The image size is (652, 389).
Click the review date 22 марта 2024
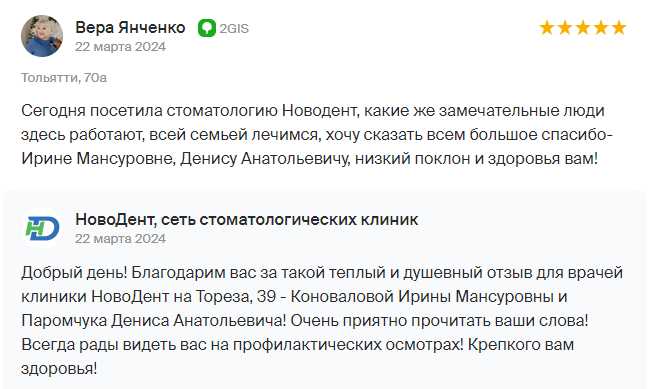click(x=120, y=47)
